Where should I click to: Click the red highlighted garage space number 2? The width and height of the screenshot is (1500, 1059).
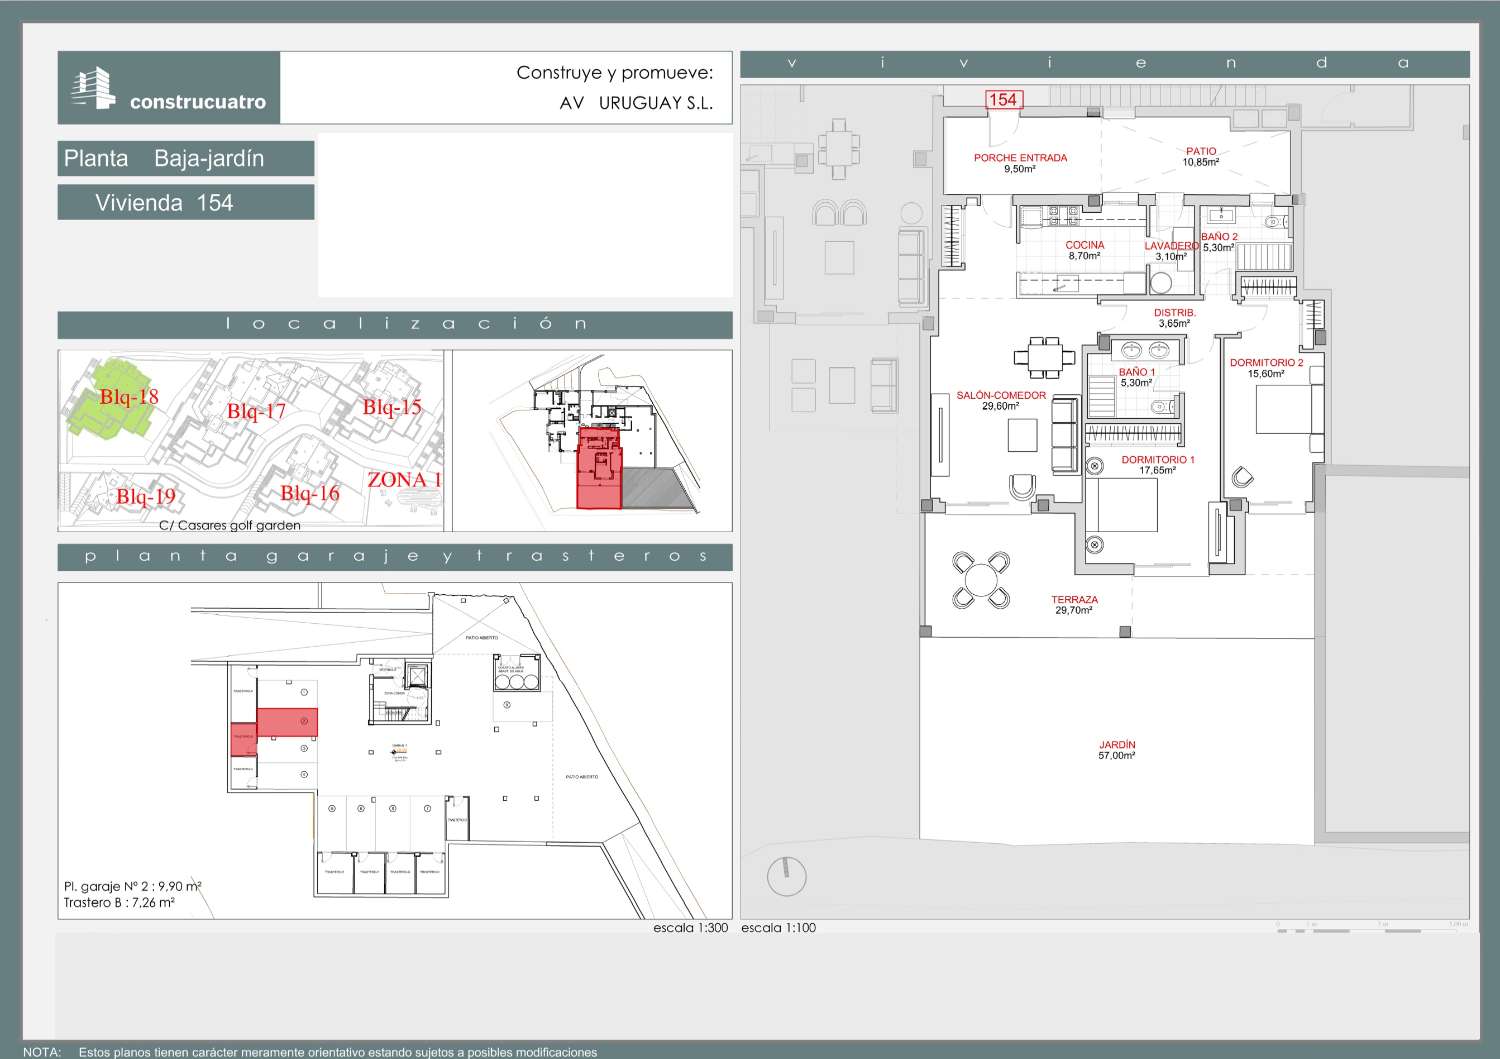(x=287, y=721)
